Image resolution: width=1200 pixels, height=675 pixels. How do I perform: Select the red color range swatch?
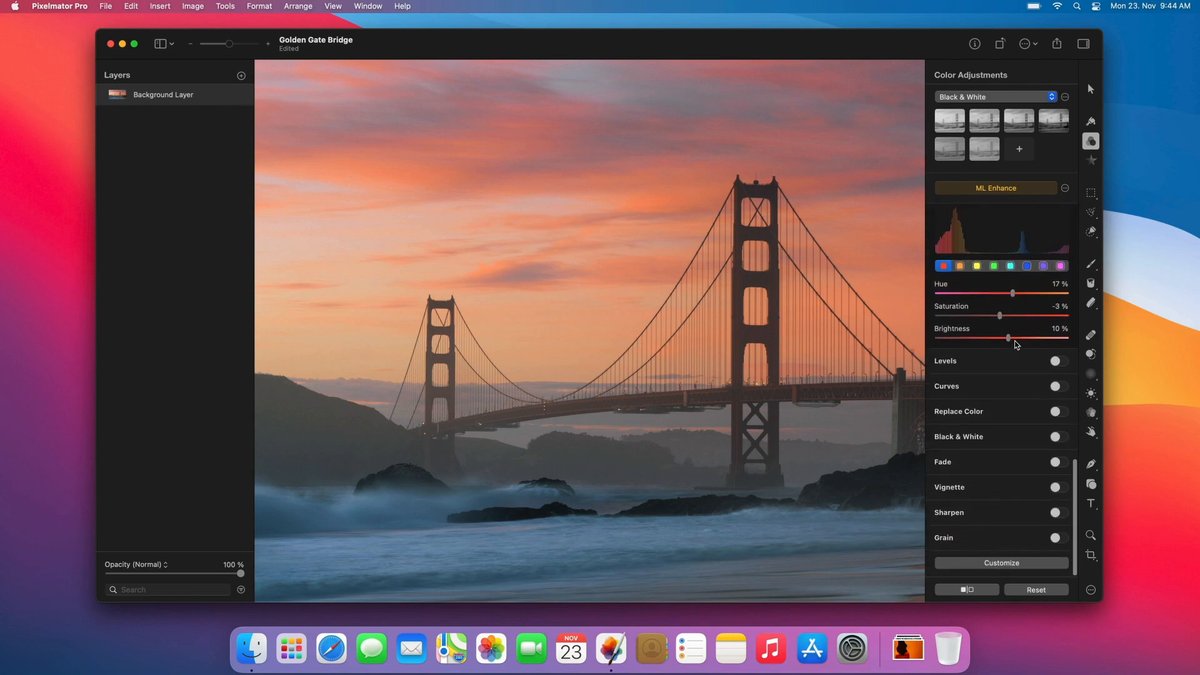tap(944, 265)
